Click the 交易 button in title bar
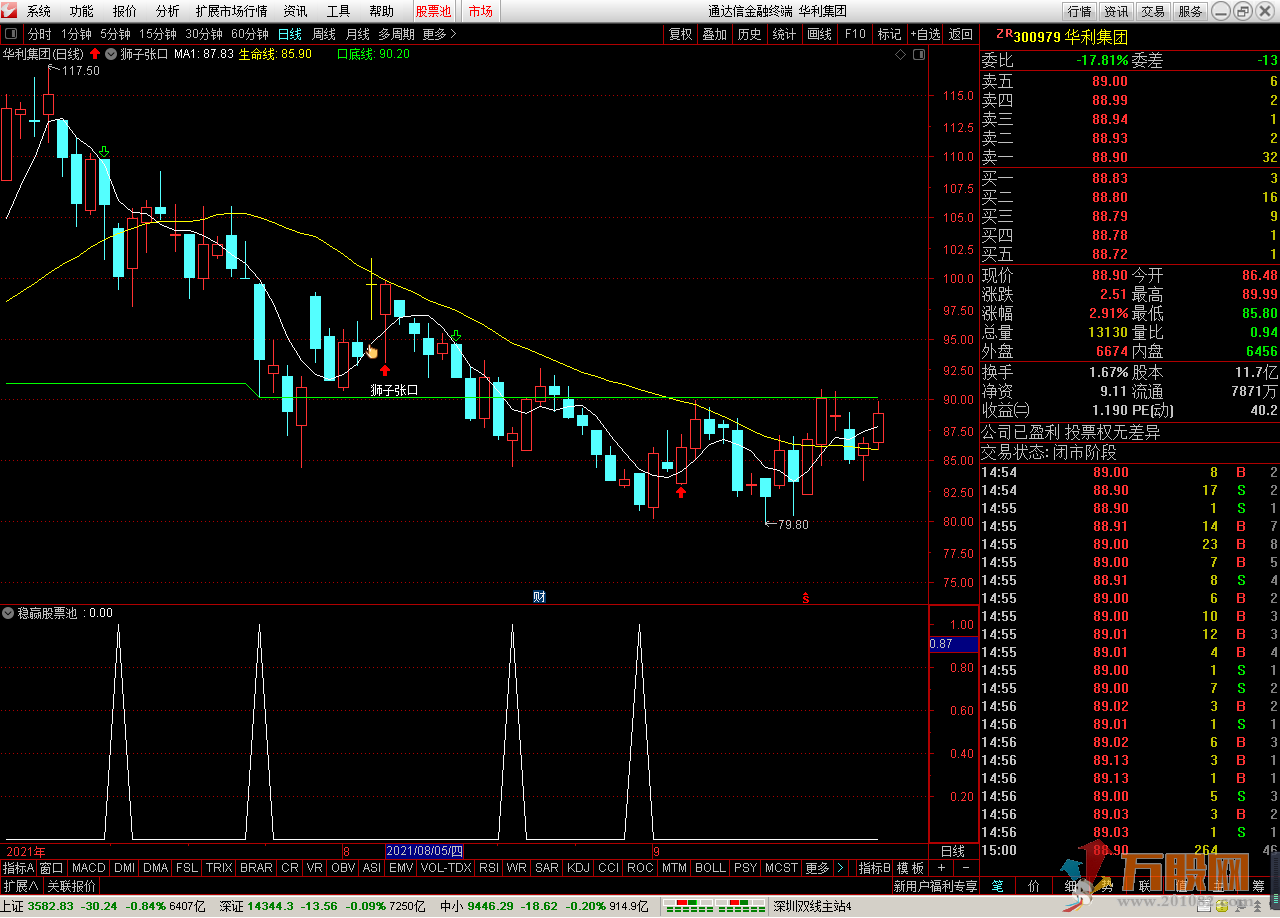This screenshot has height=918, width=1280. point(1153,11)
